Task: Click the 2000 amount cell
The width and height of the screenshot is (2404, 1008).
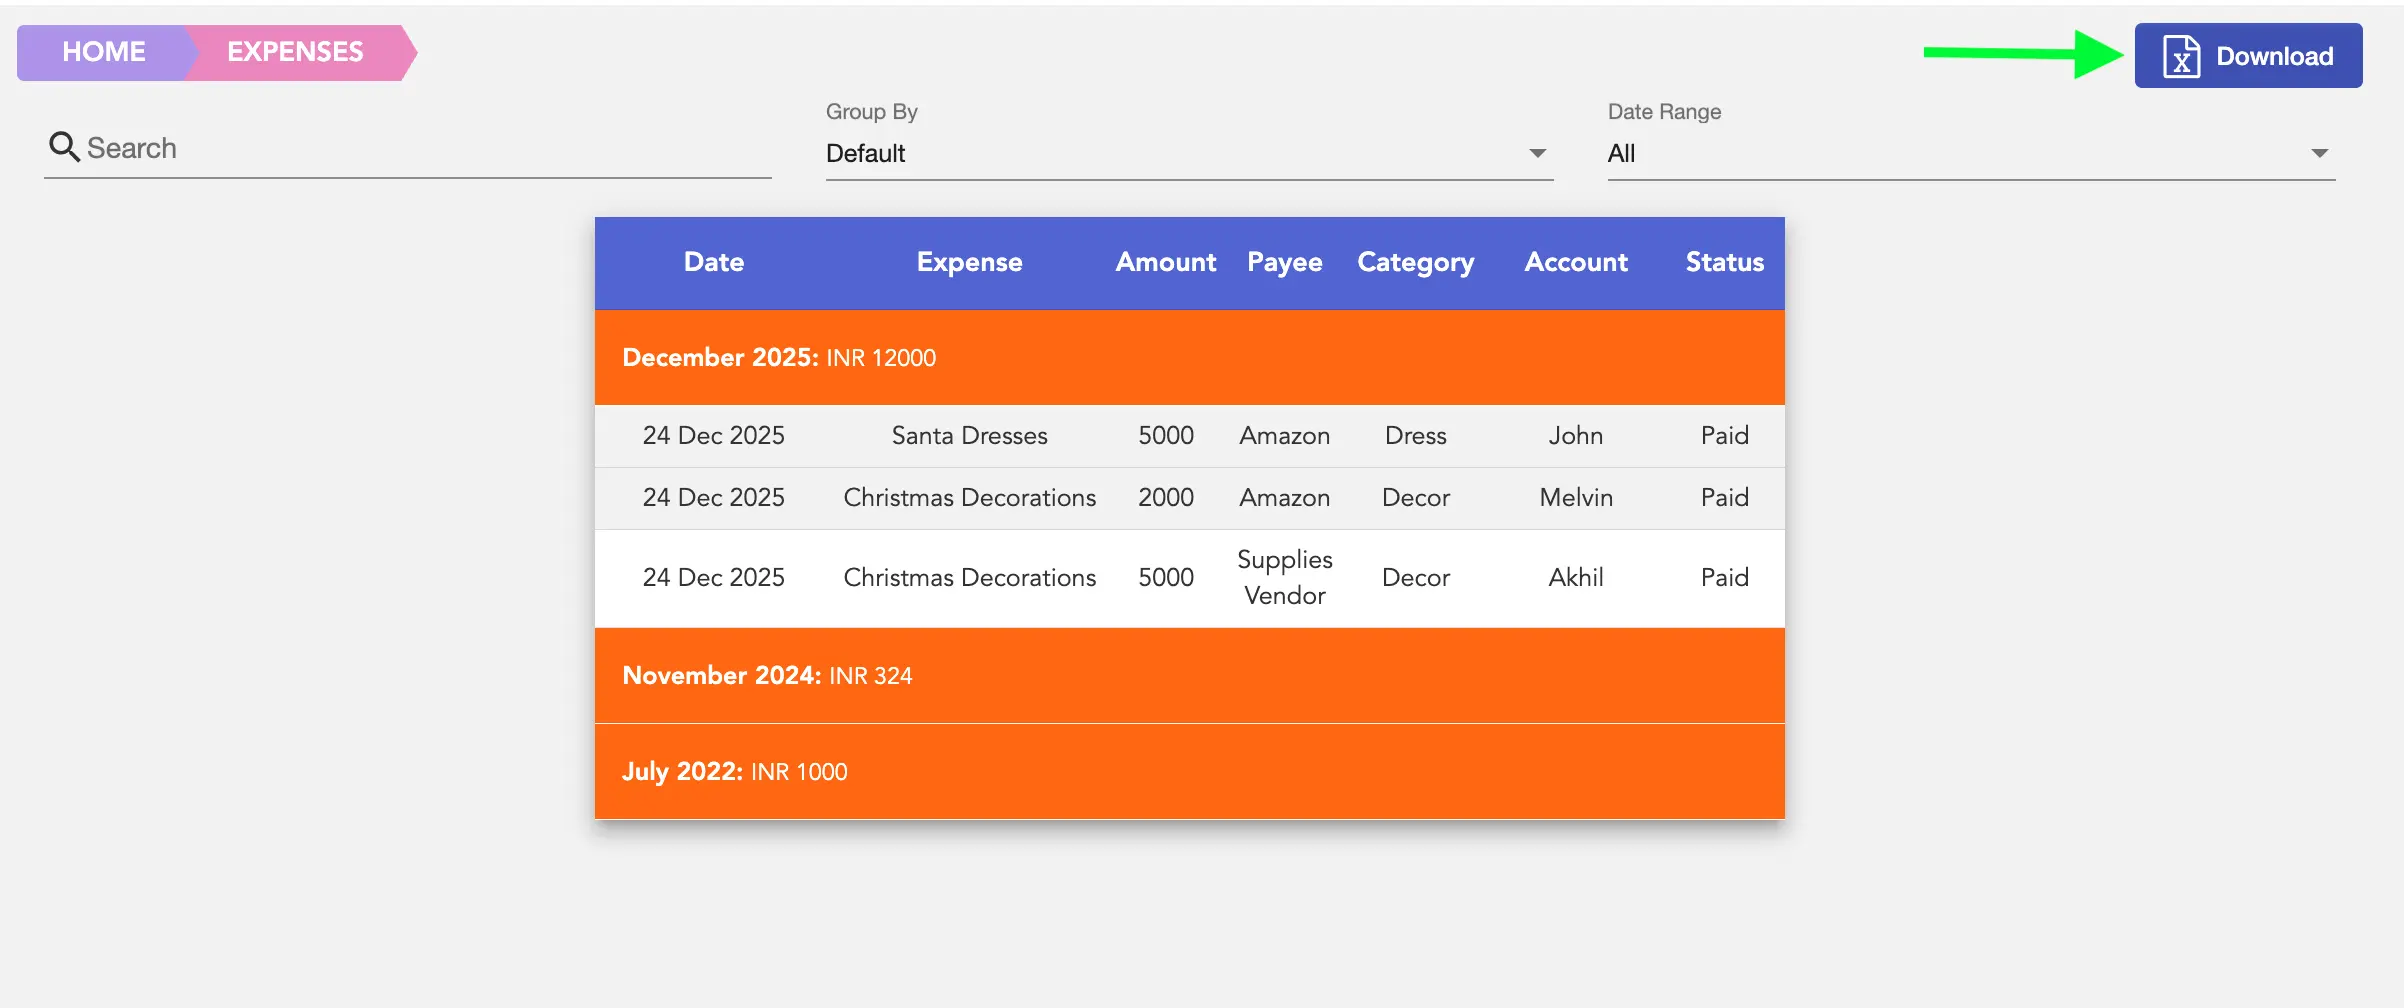Action: tap(1166, 497)
